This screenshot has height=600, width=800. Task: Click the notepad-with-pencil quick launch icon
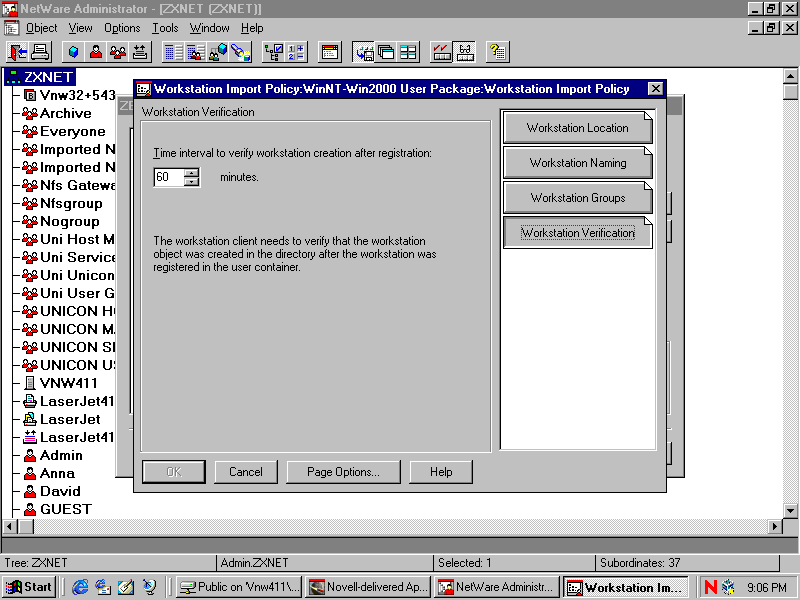click(126, 587)
